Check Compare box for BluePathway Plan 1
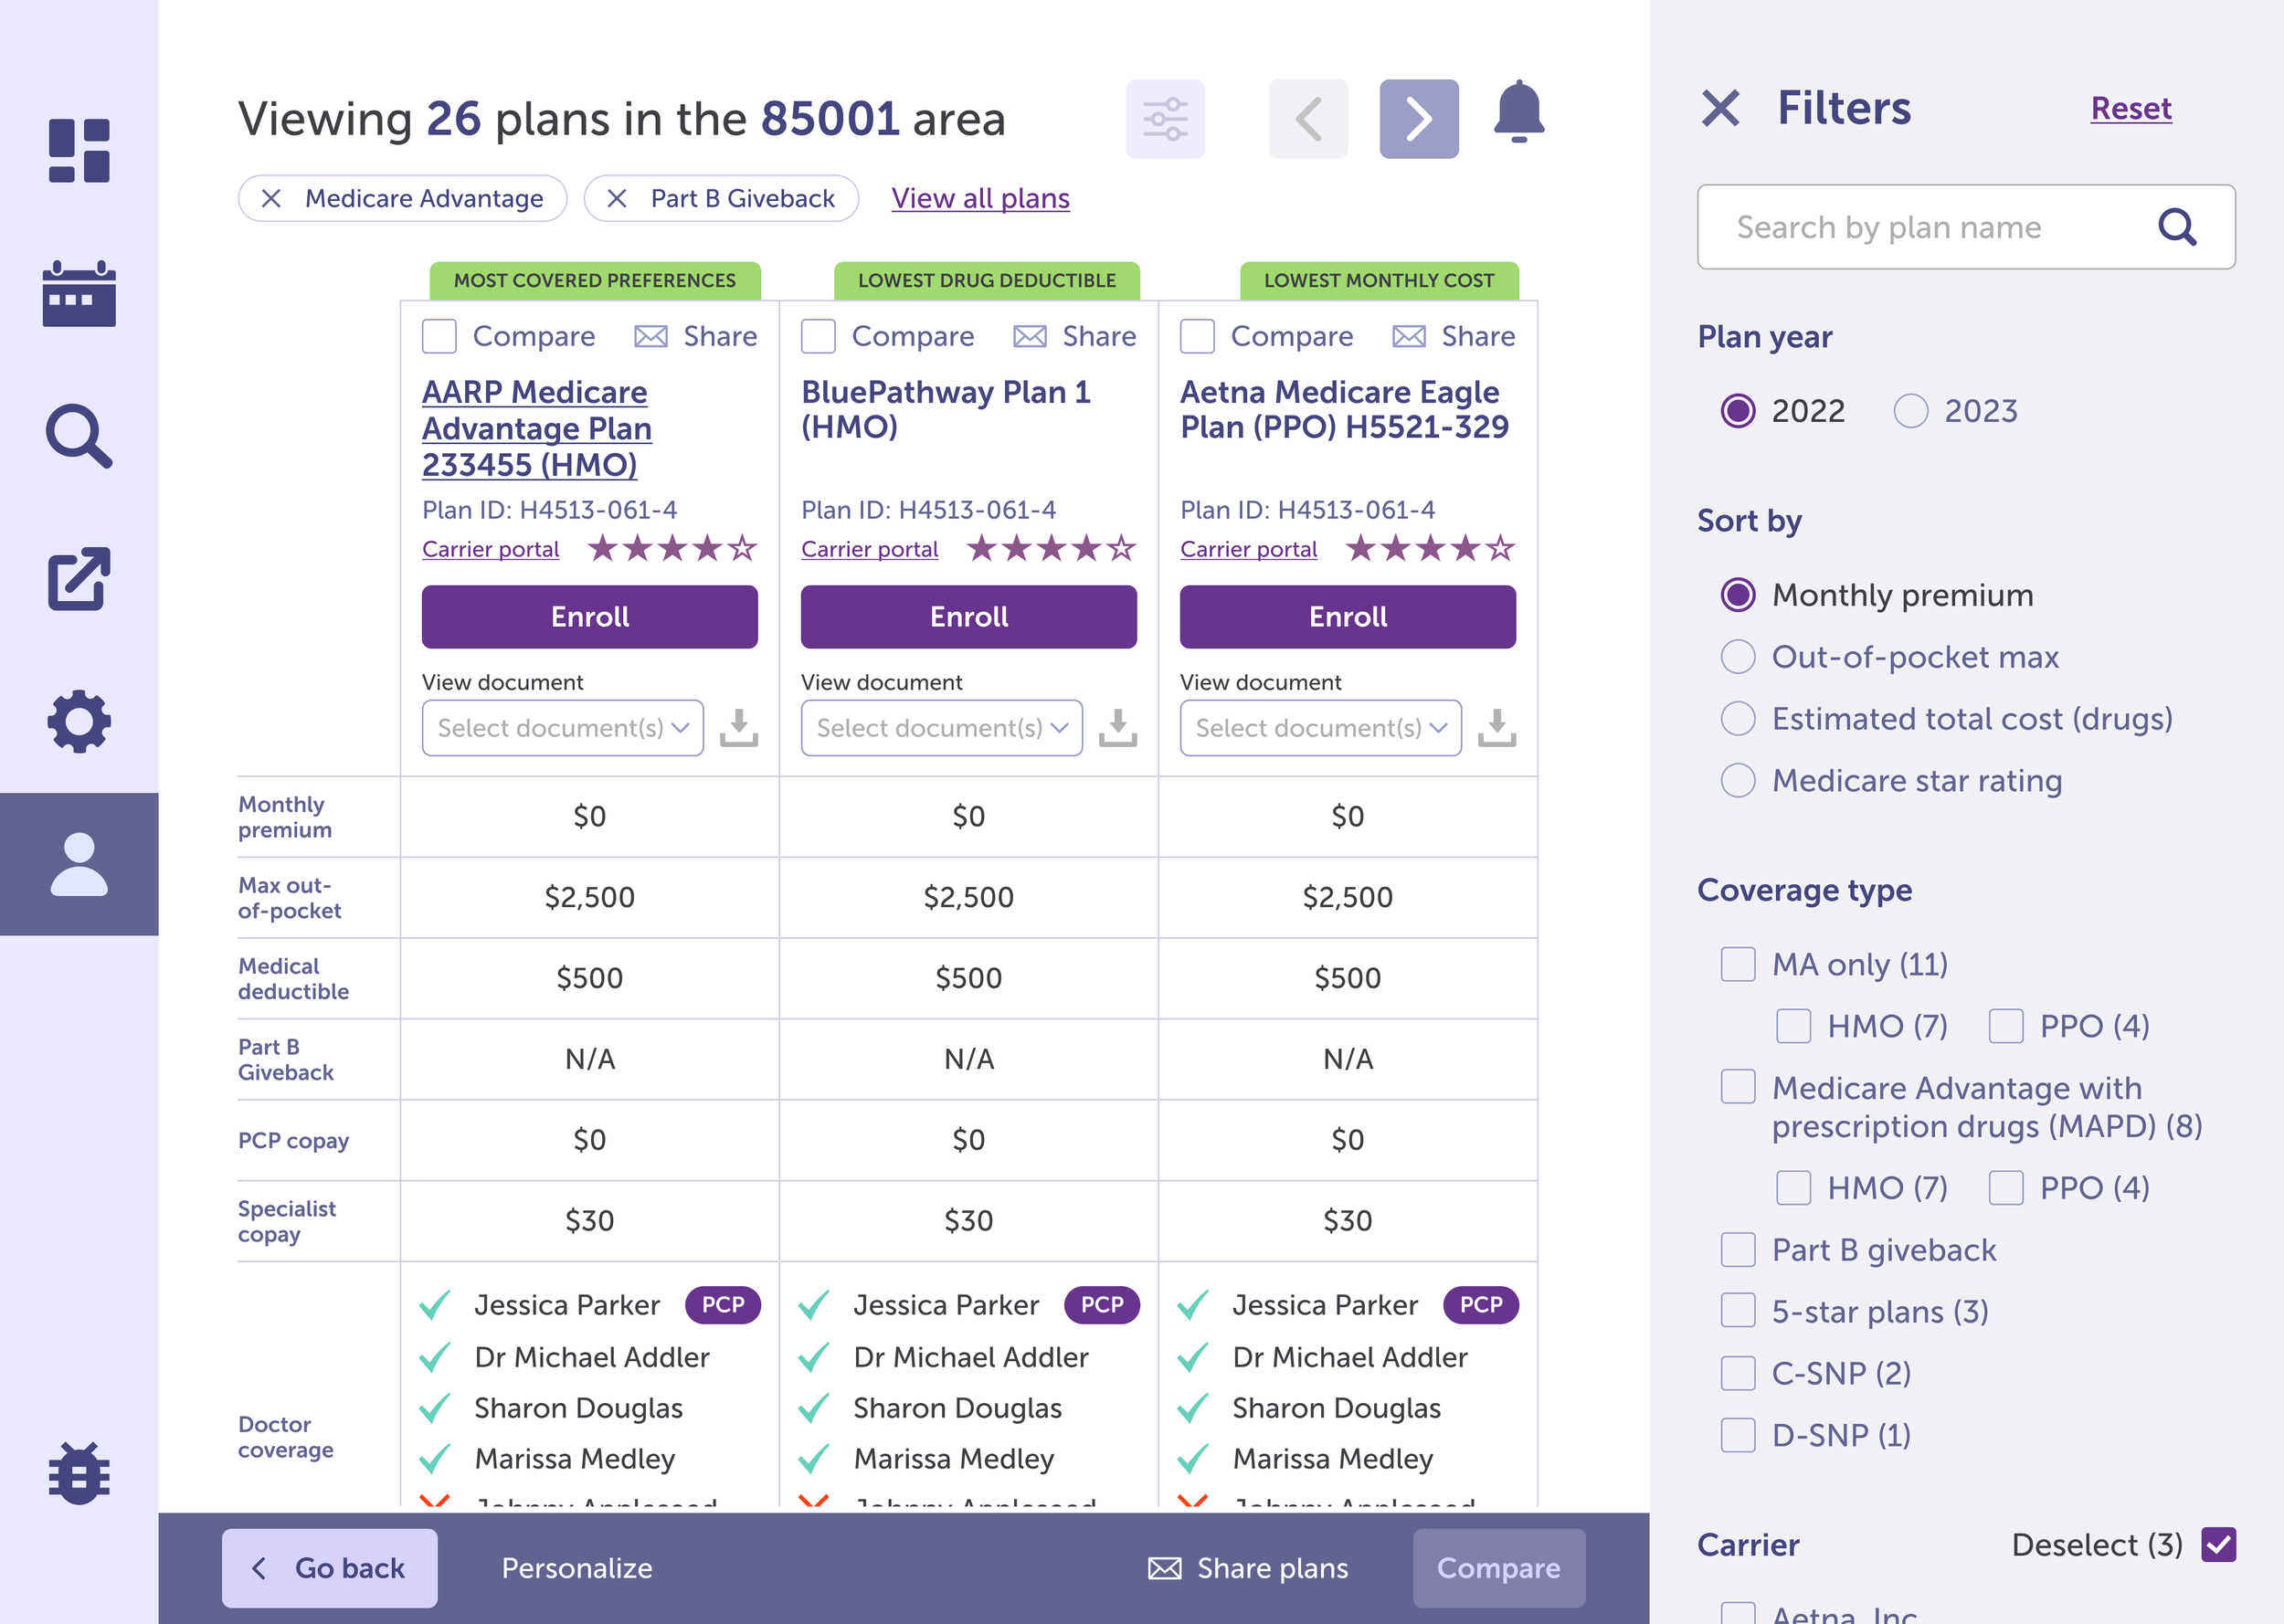The image size is (2284, 1624). tap(818, 336)
